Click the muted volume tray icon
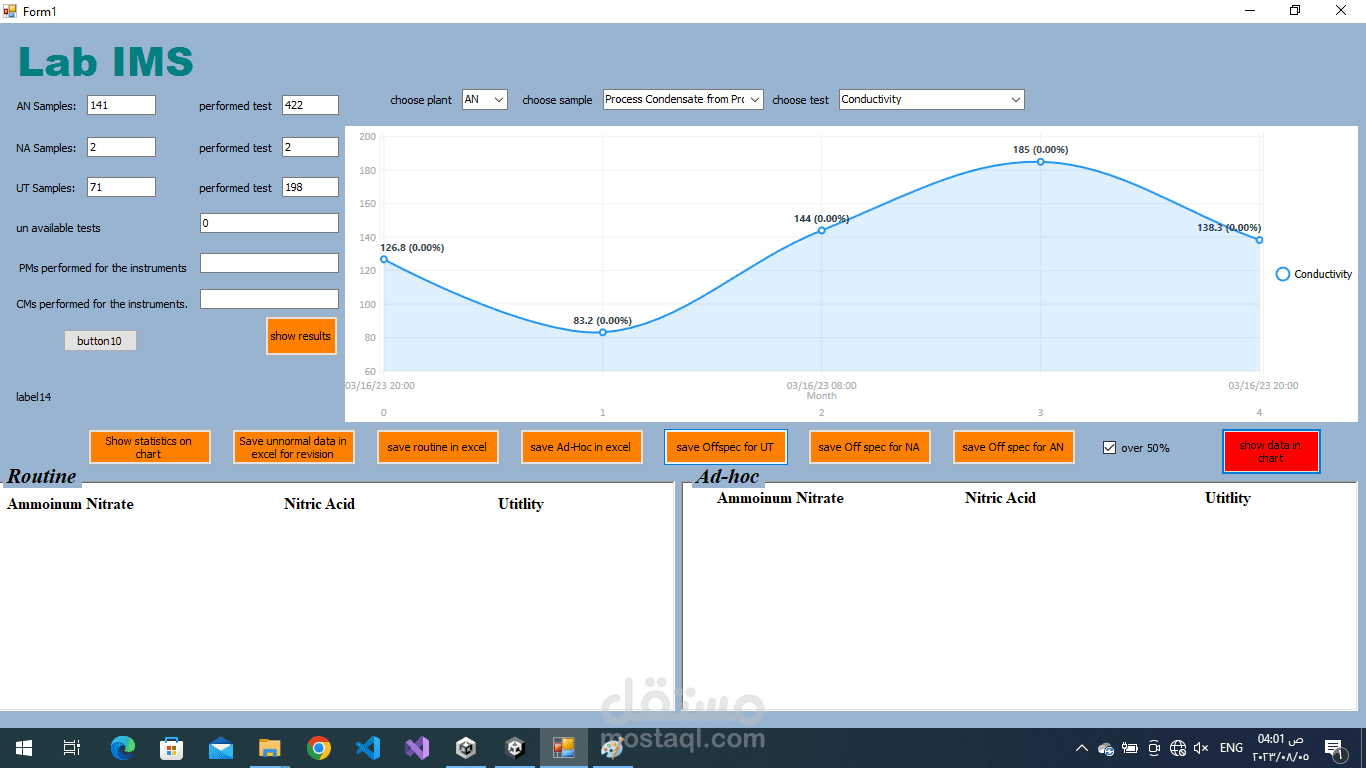Image resolution: width=1366 pixels, height=768 pixels. 1201,748
